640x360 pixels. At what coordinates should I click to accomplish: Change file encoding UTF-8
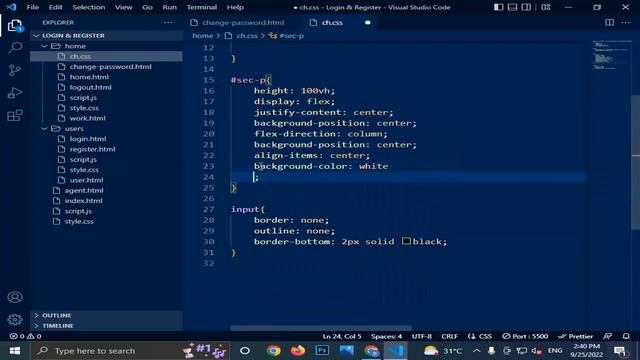[422, 336]
